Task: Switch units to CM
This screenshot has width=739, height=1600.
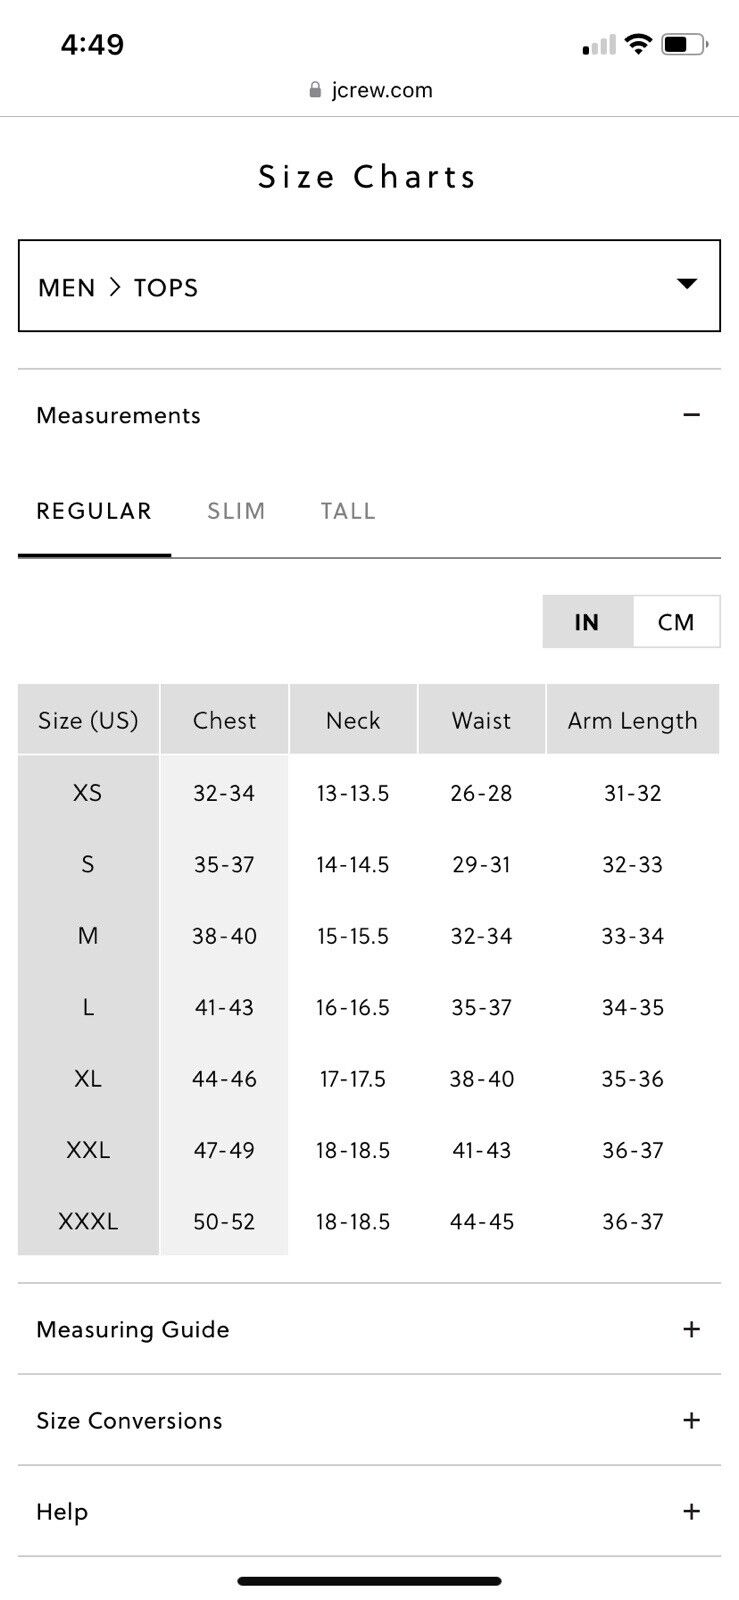Action: click(676, 622)
